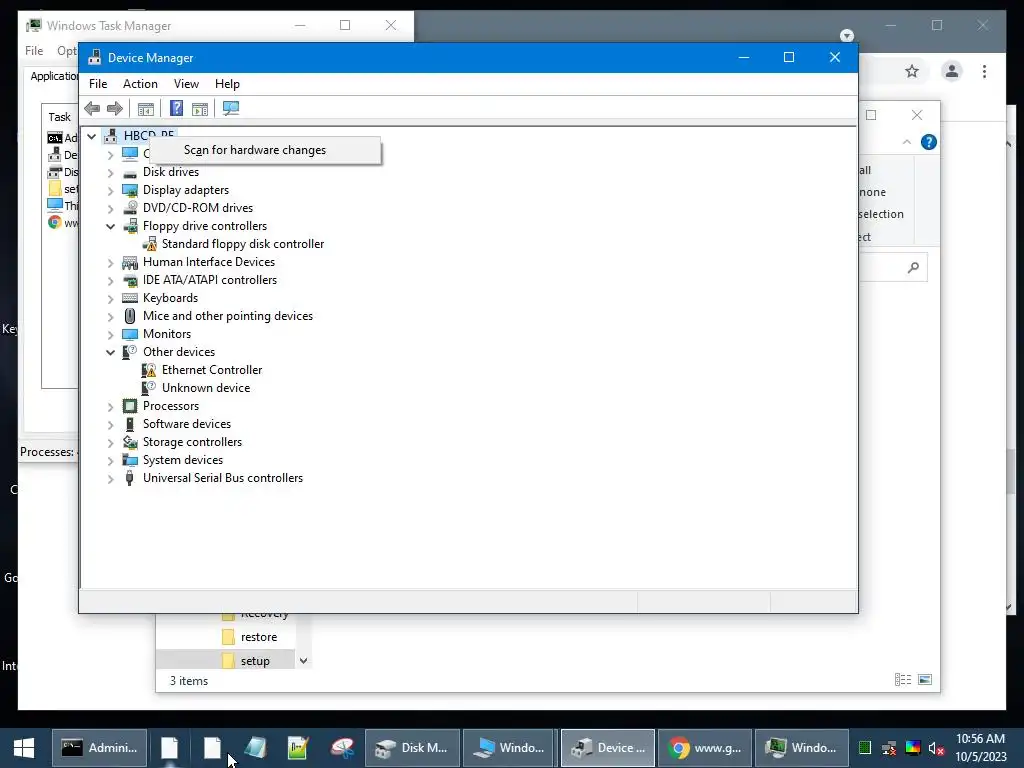Open Help via the blue question mark icon
Image resolution: width=1024 pixels, height=768 pixels.
pos(176,108)
